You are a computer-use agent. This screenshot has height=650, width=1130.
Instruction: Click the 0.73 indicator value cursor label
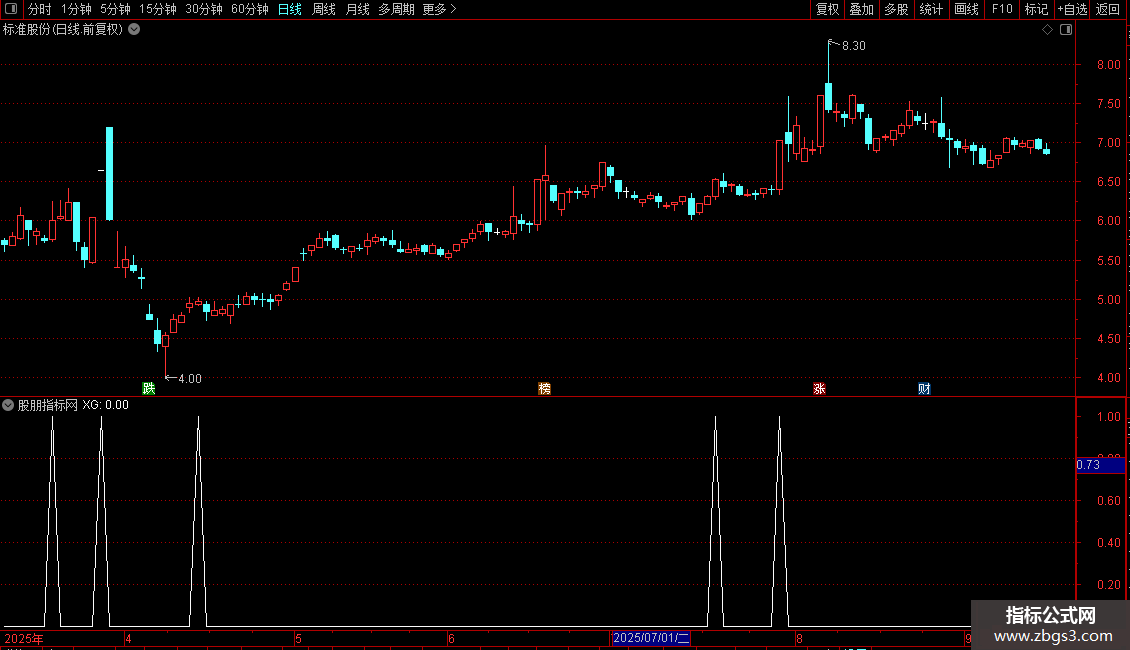(x=1100, y=465)
